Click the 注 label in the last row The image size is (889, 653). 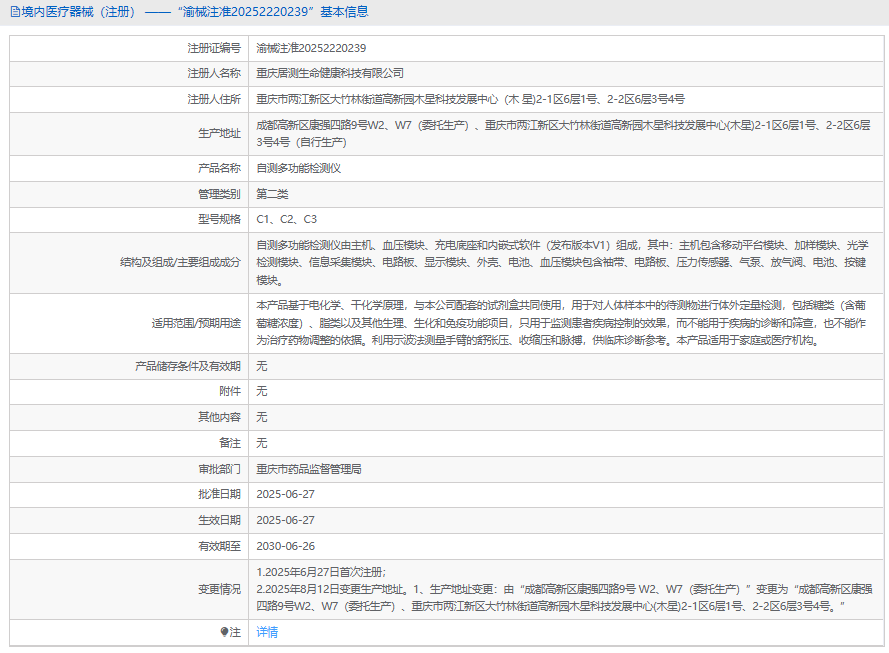(235, 632)
